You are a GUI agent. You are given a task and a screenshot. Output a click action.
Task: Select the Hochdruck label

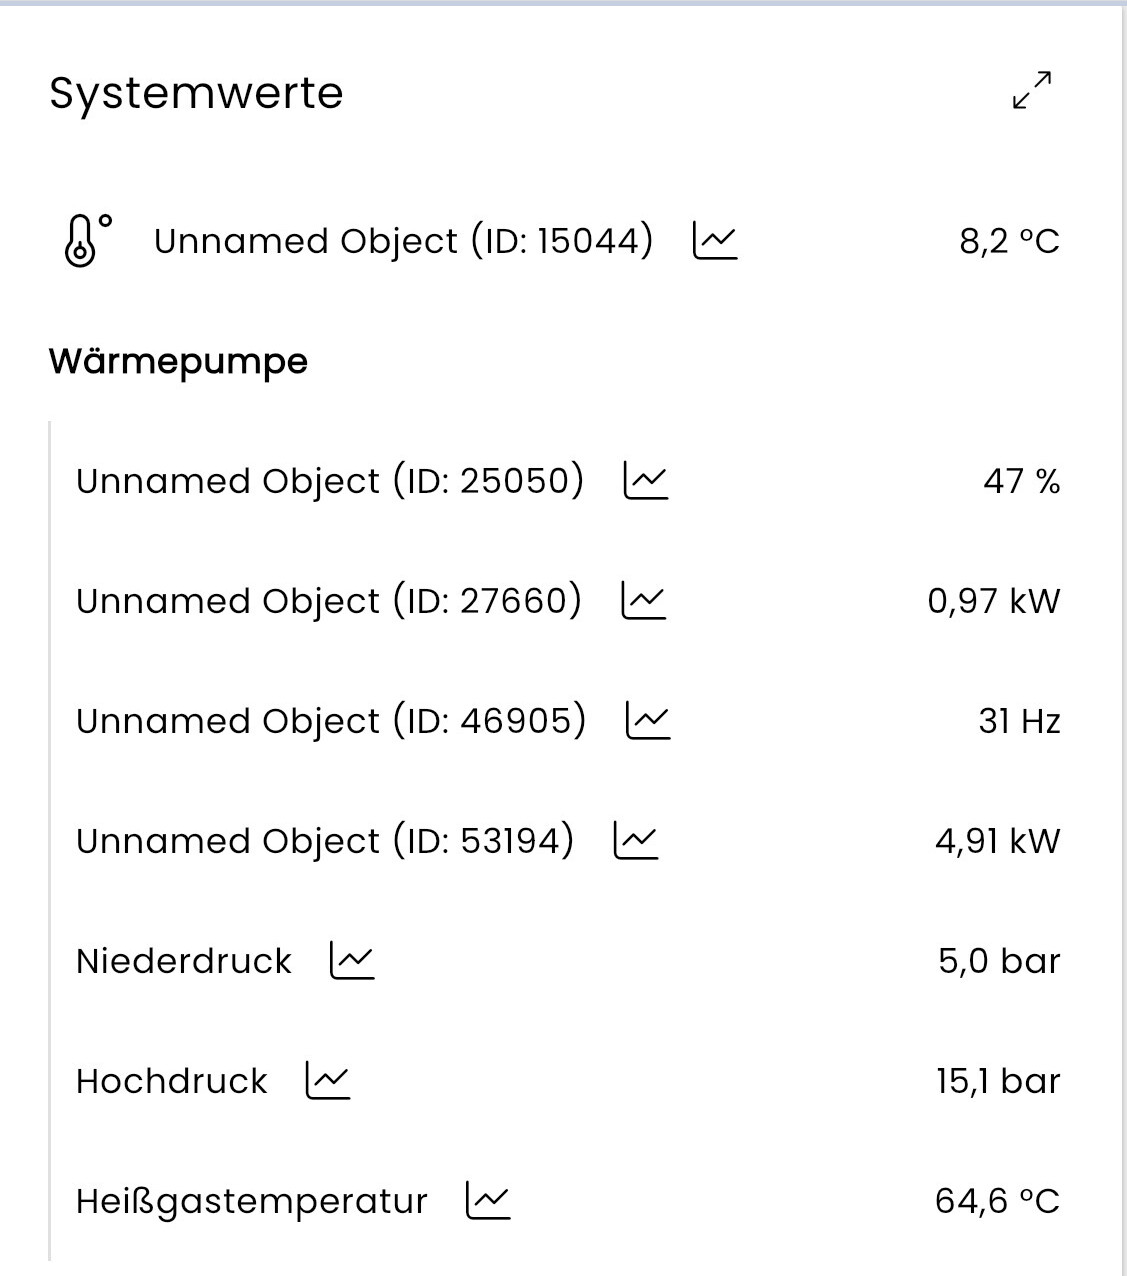[x=172, y=1081]
